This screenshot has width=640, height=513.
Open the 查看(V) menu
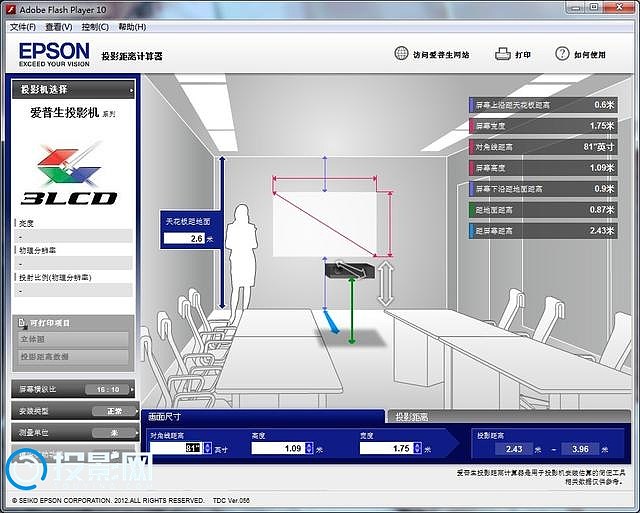[x=58, y=27]
